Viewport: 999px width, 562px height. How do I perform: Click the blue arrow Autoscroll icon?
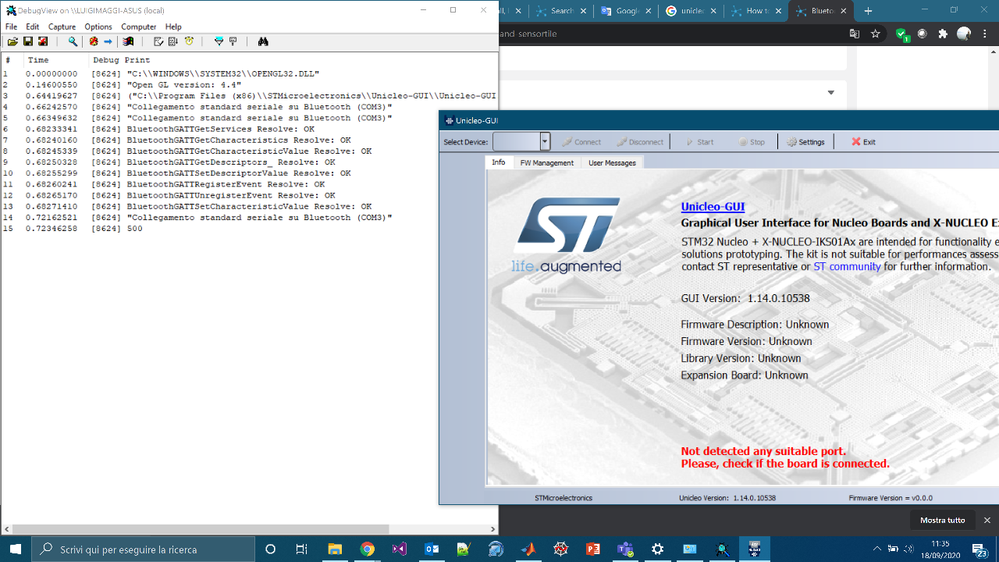click(x=108, y=41)
